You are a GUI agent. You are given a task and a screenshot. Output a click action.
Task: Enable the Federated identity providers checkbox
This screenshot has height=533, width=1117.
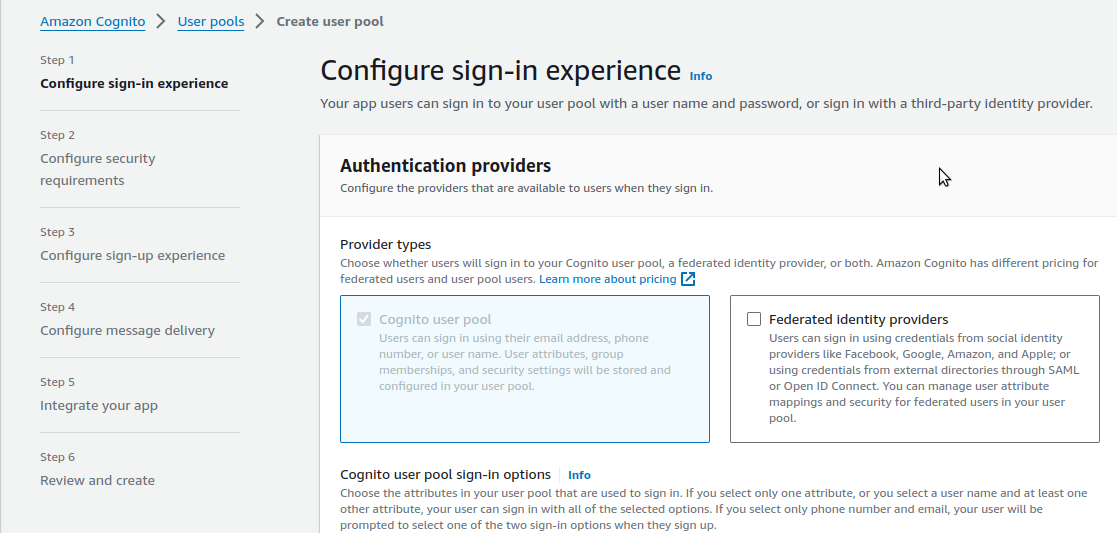(754, 320)
